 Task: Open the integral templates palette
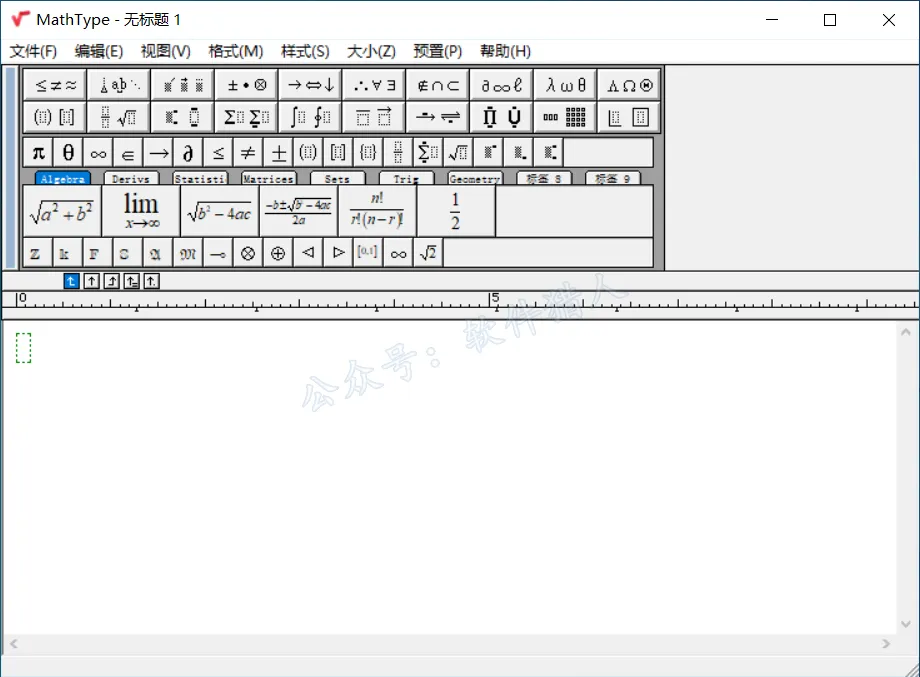pyautogui.click(x=310, y=117)
